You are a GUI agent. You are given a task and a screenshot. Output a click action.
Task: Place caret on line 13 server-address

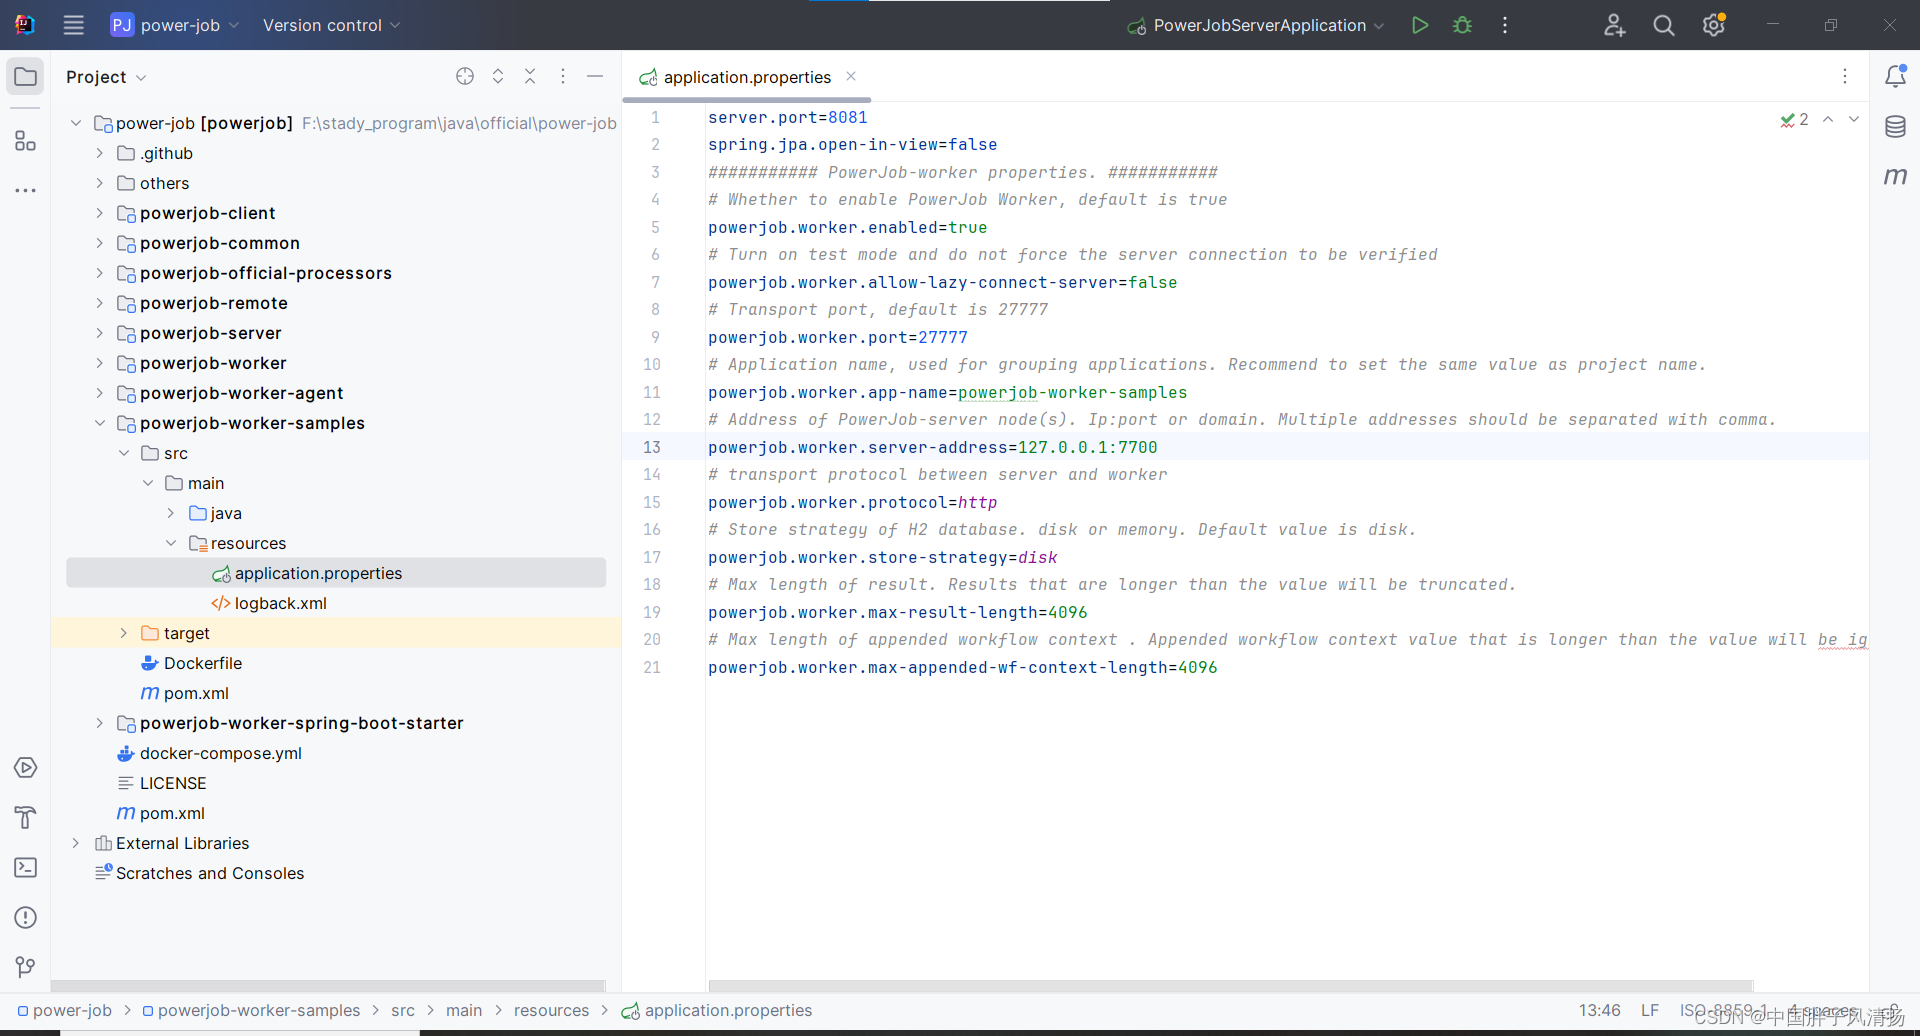932,447
